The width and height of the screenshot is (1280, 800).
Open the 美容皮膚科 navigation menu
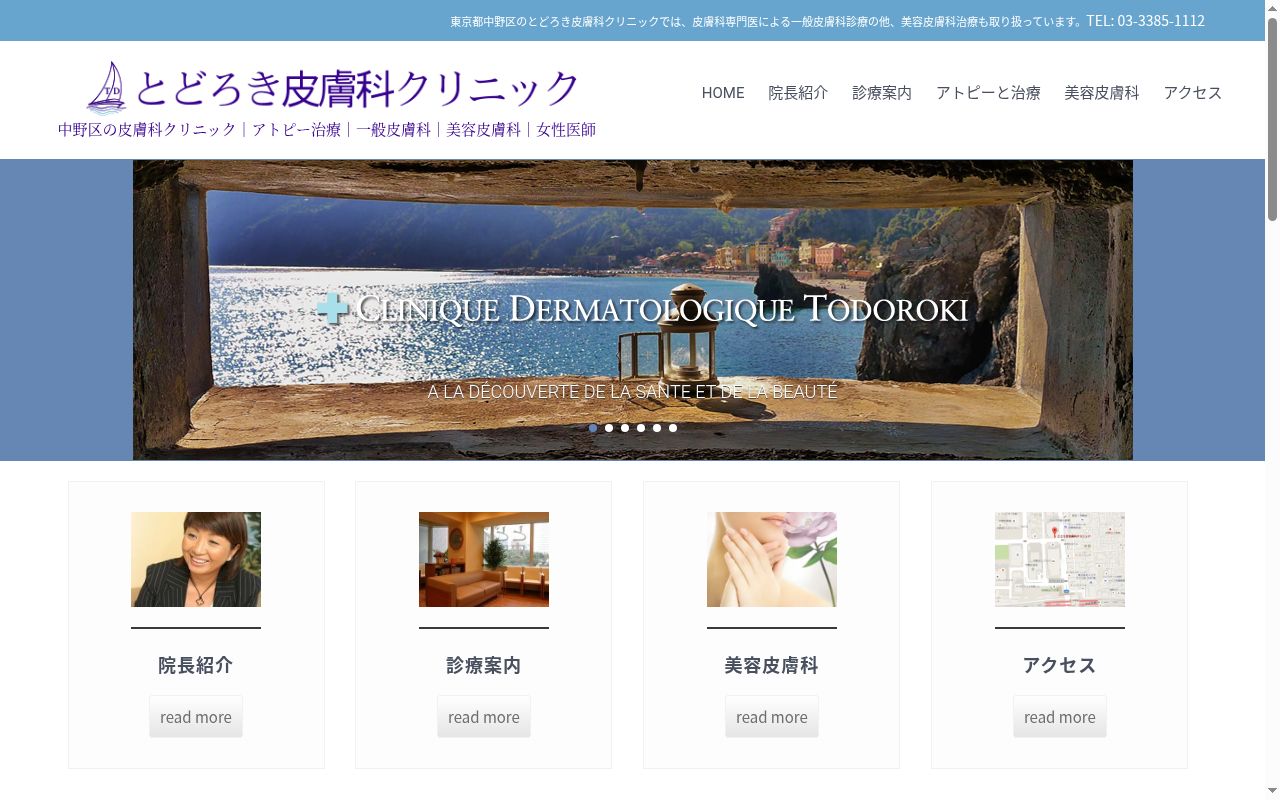click(x=1102, y=92)
